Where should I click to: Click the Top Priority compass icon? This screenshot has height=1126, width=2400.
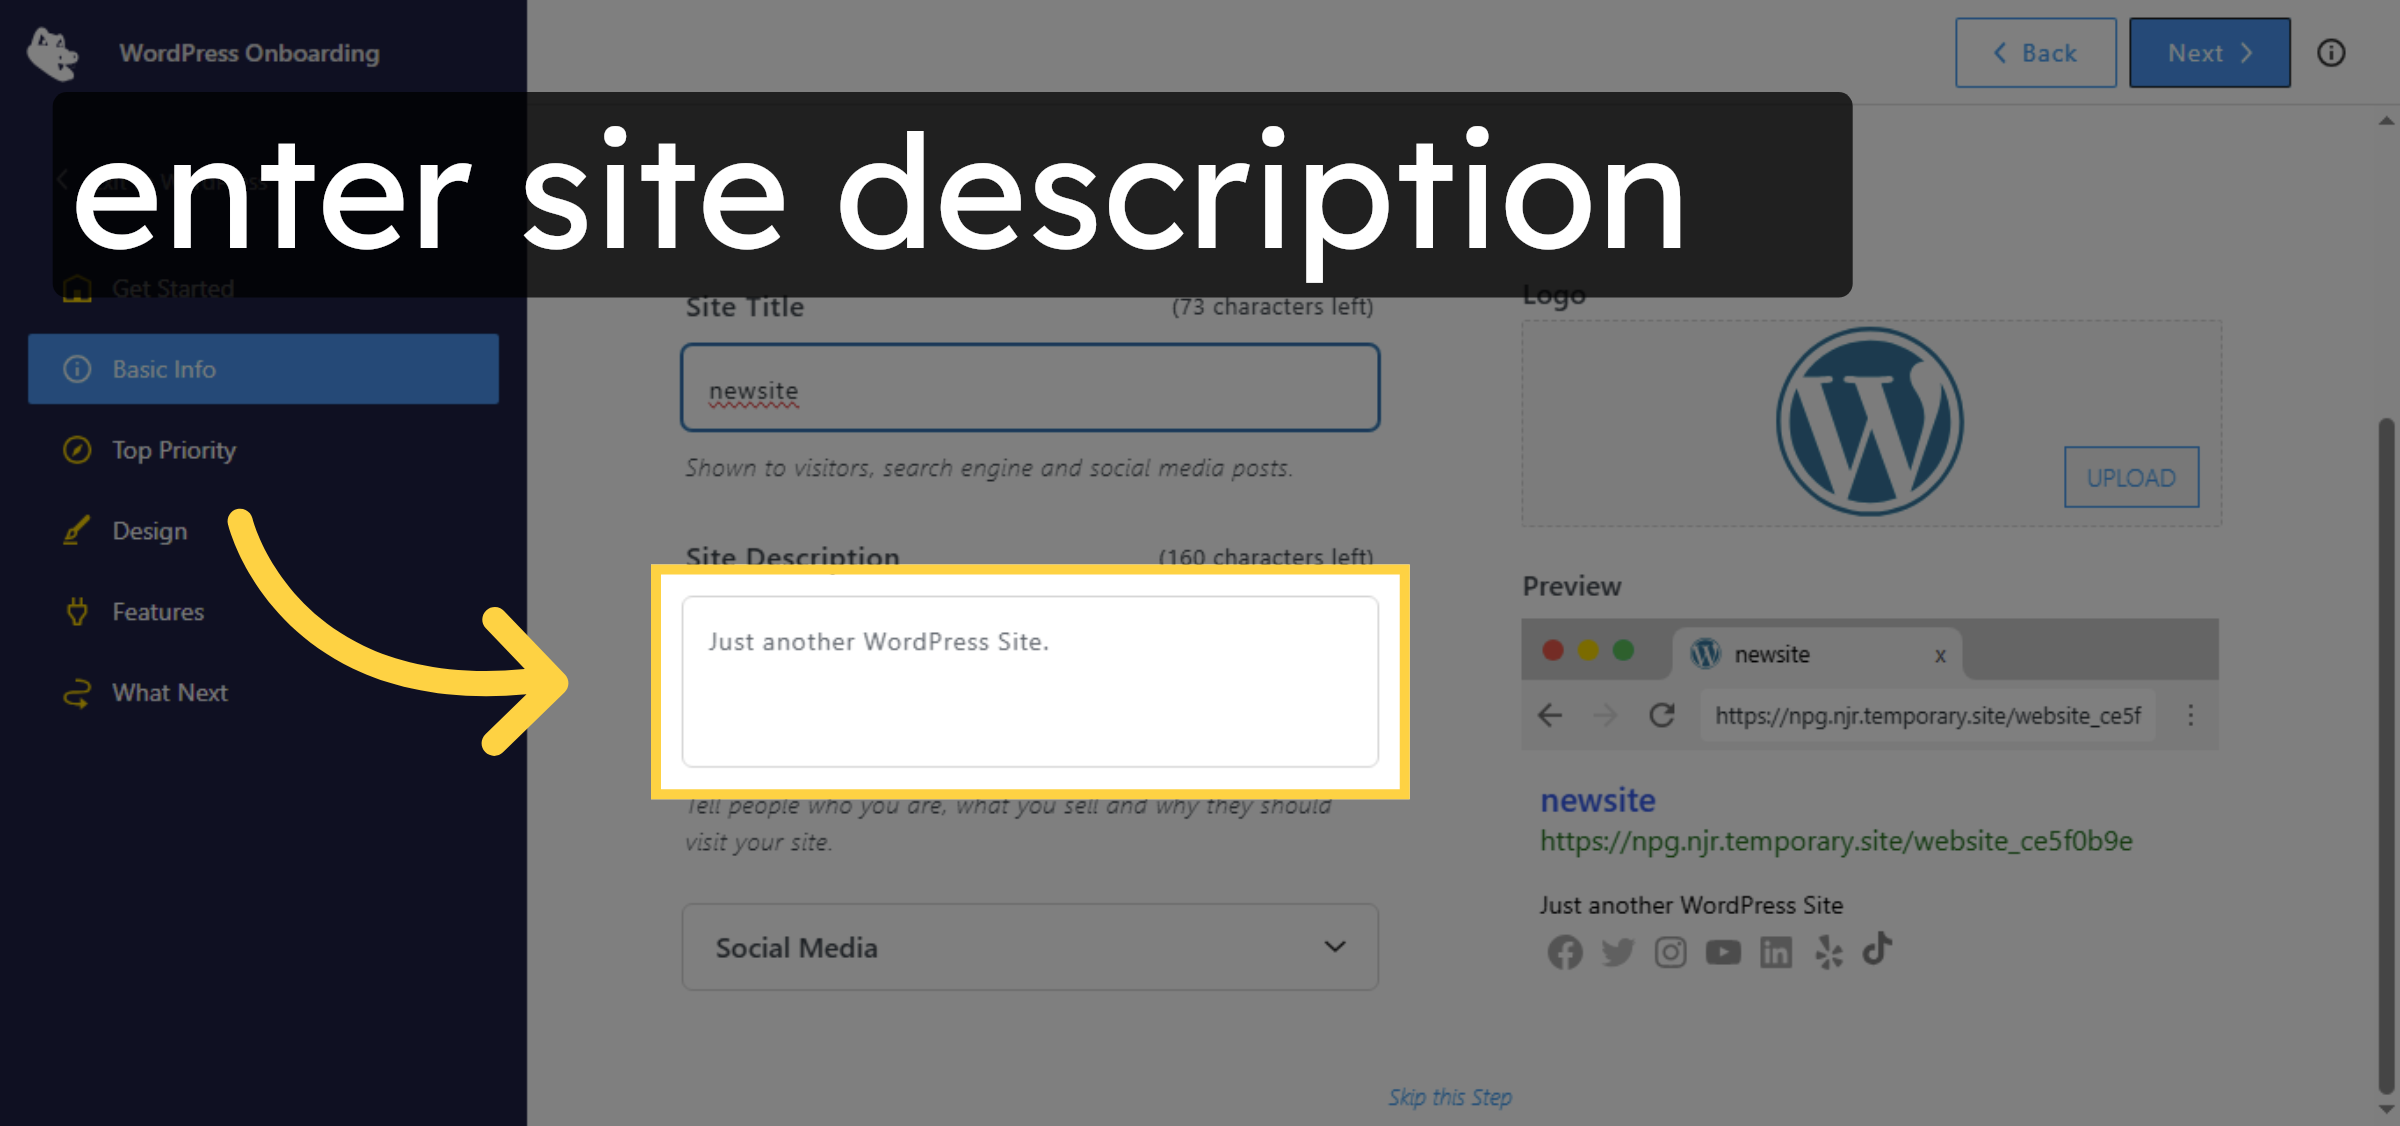pos(78,450)
